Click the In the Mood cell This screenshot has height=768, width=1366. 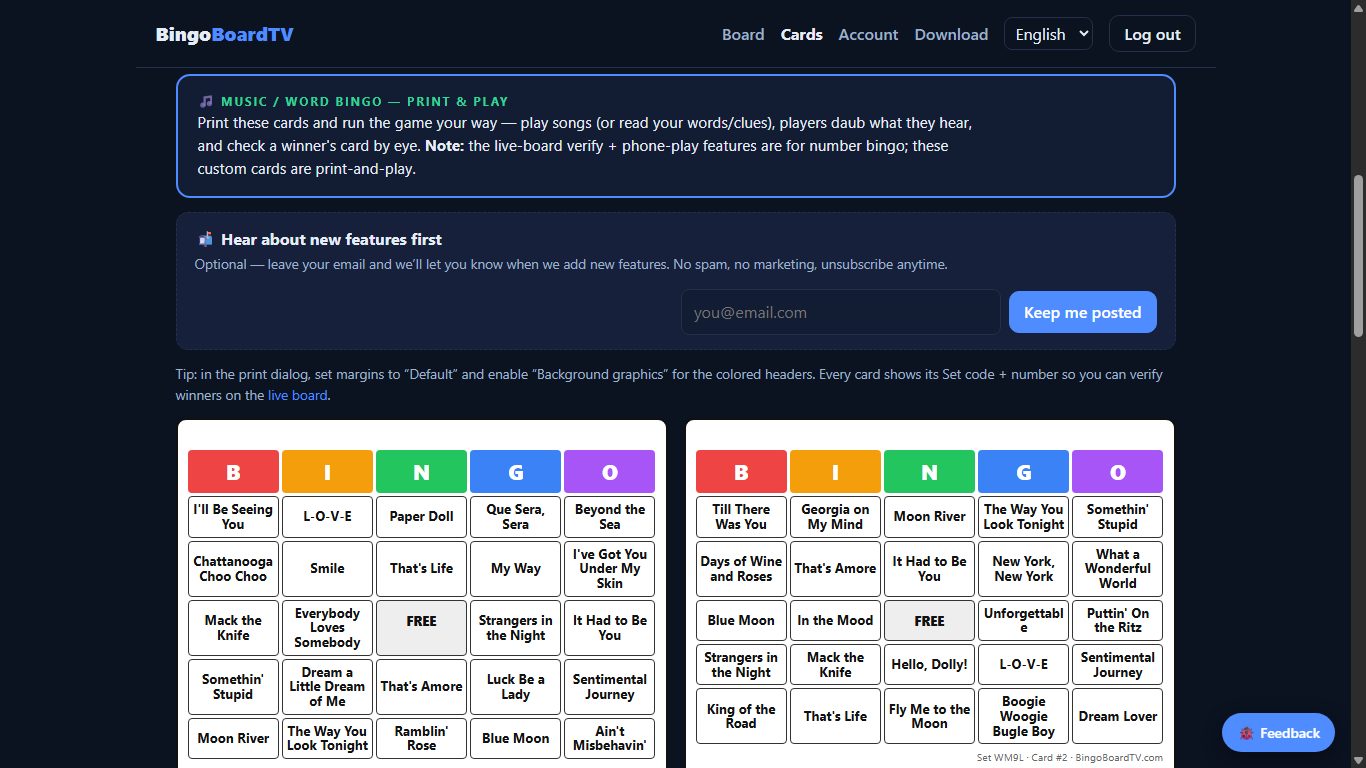pyautogui.click(x=835, y=621)
